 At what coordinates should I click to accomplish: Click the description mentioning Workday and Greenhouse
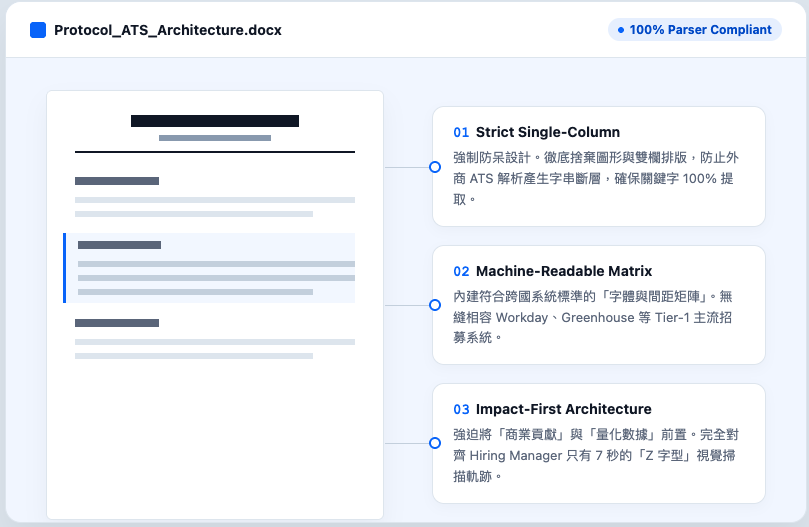coord(596,317)
